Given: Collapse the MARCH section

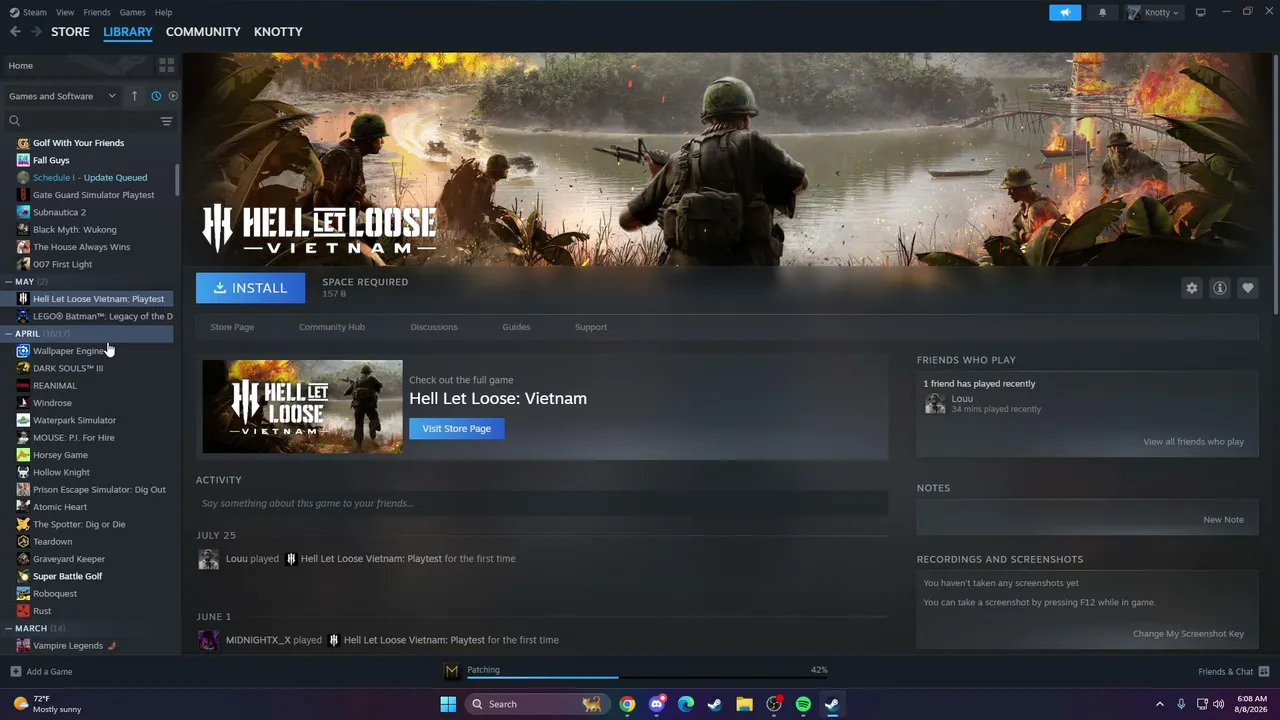Looking at the screenshot, I should [9, 629].
